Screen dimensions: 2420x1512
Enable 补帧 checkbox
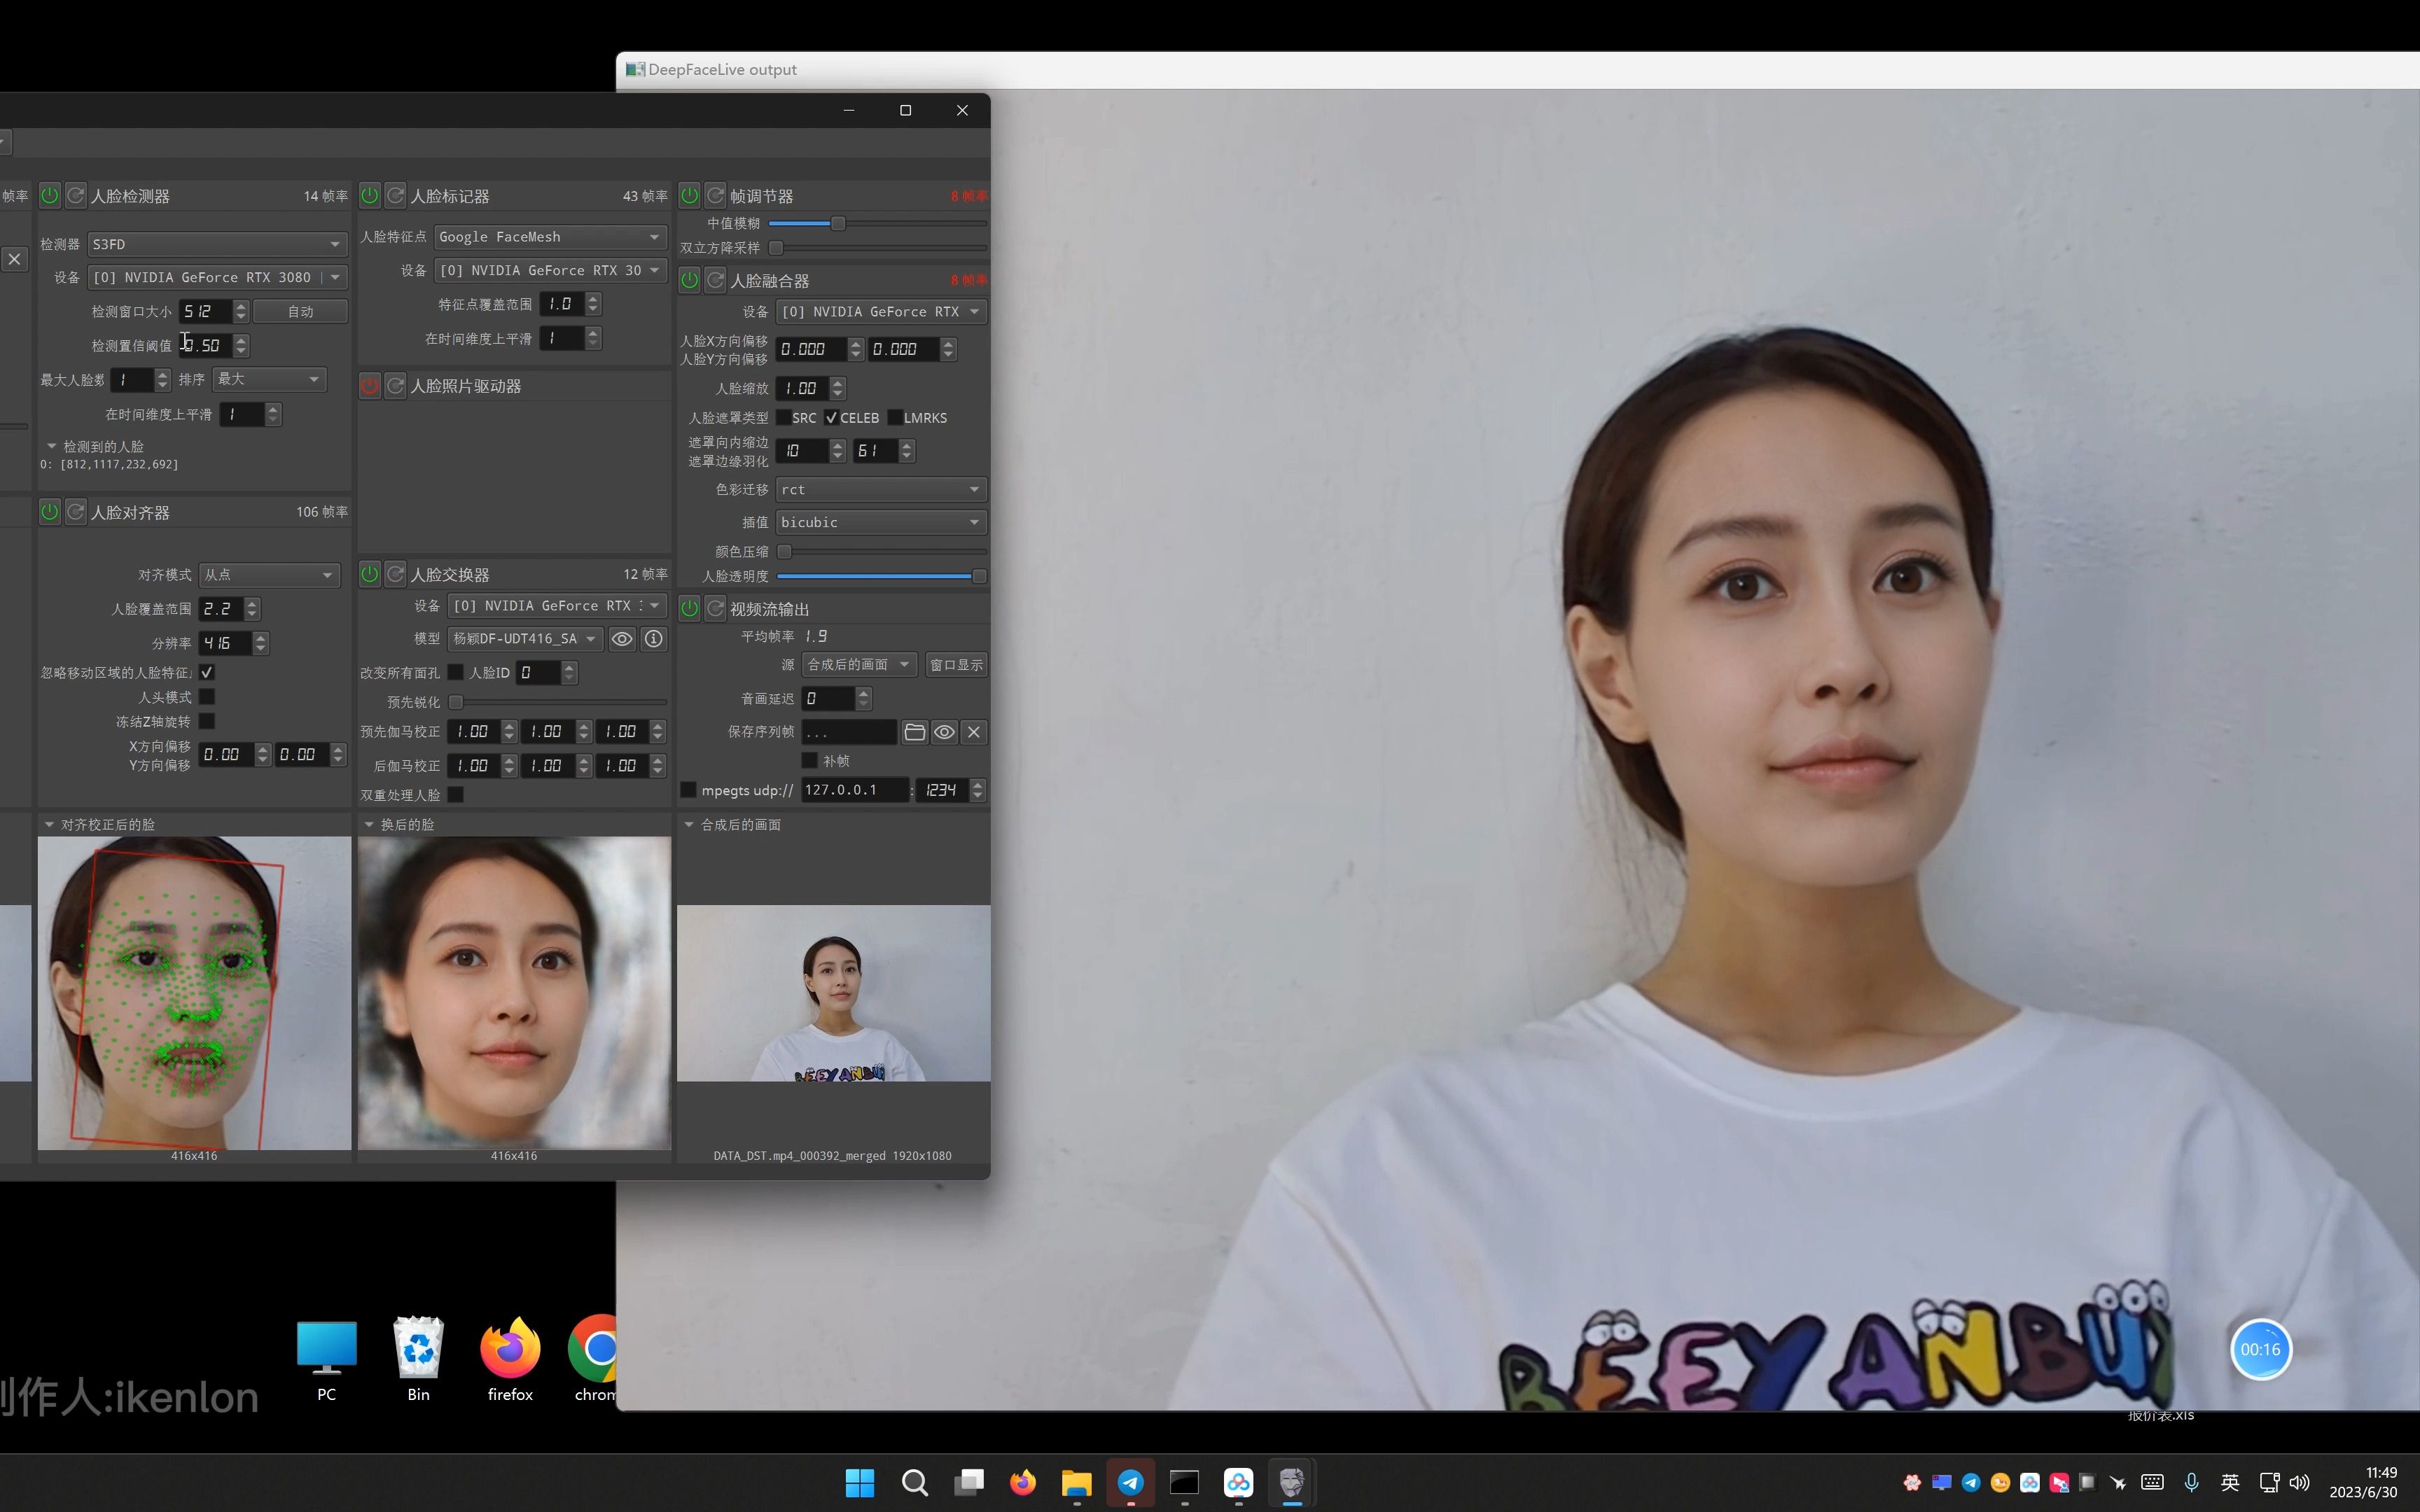(810, 761)
